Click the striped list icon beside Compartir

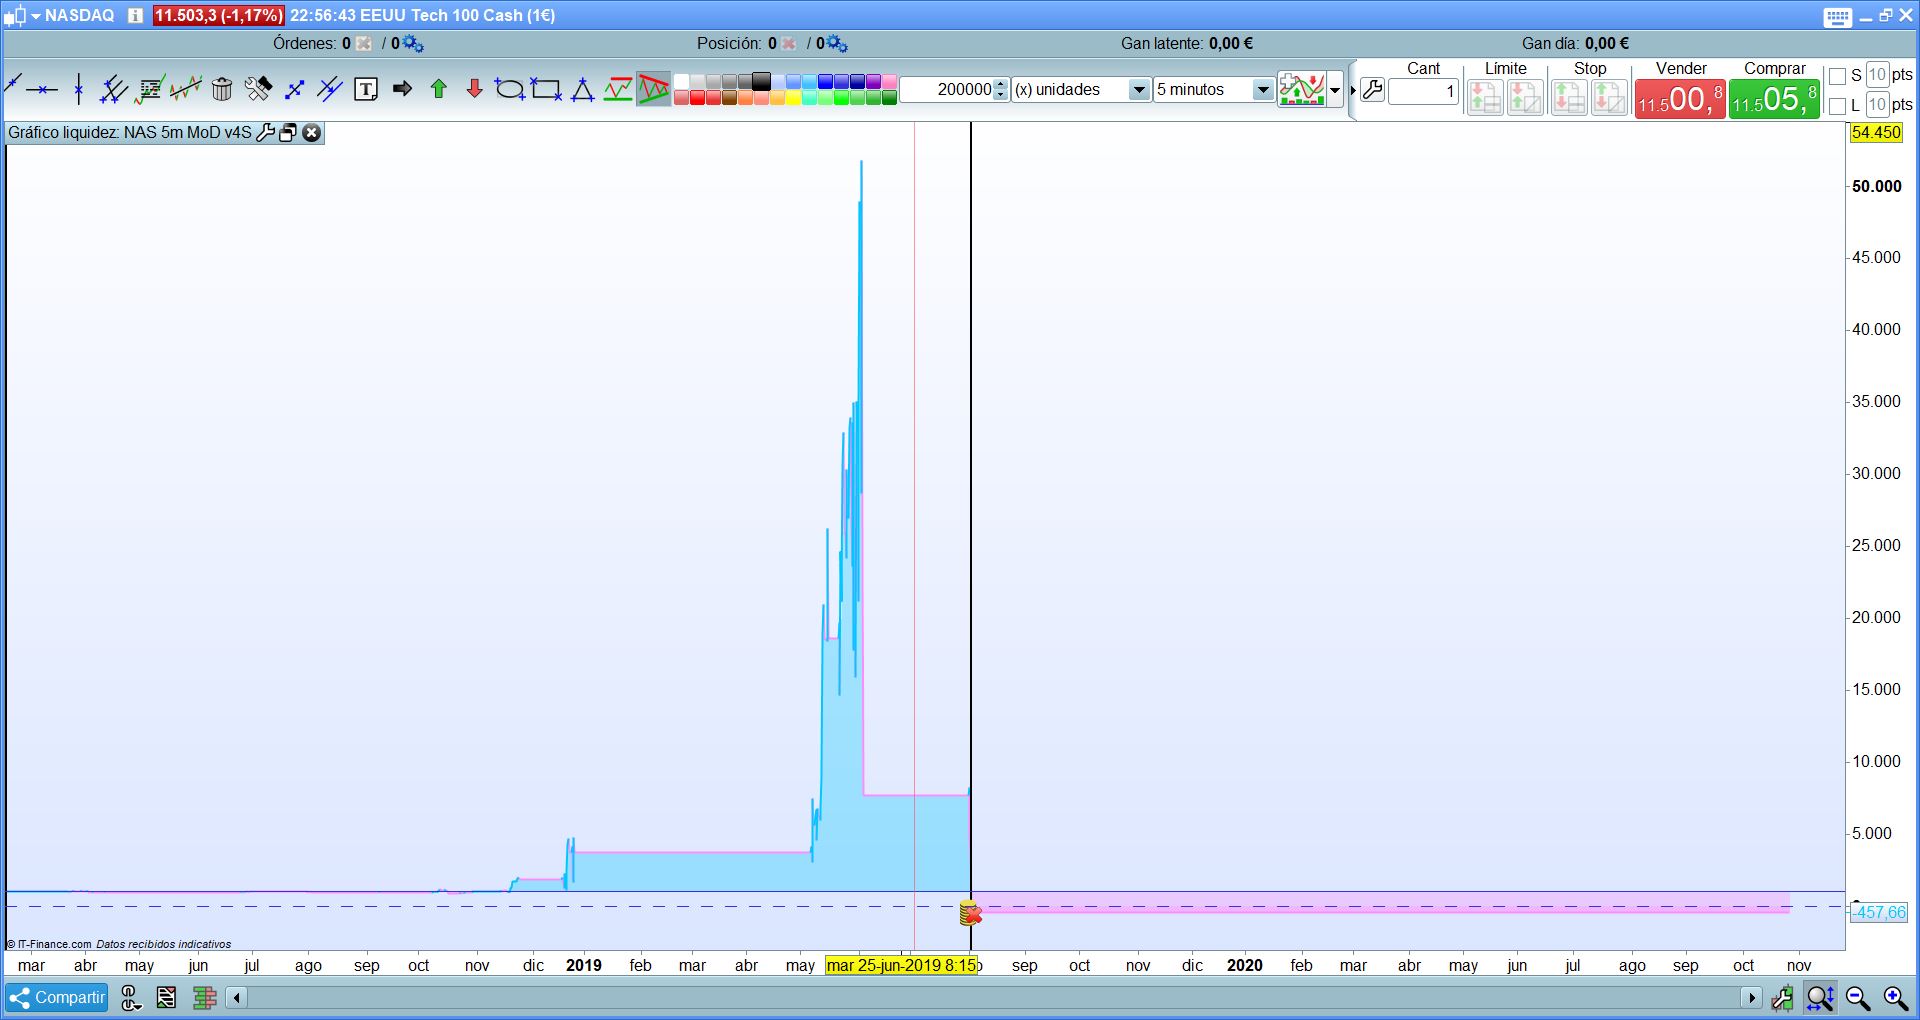pyautogui.click(x=166, y=998)
